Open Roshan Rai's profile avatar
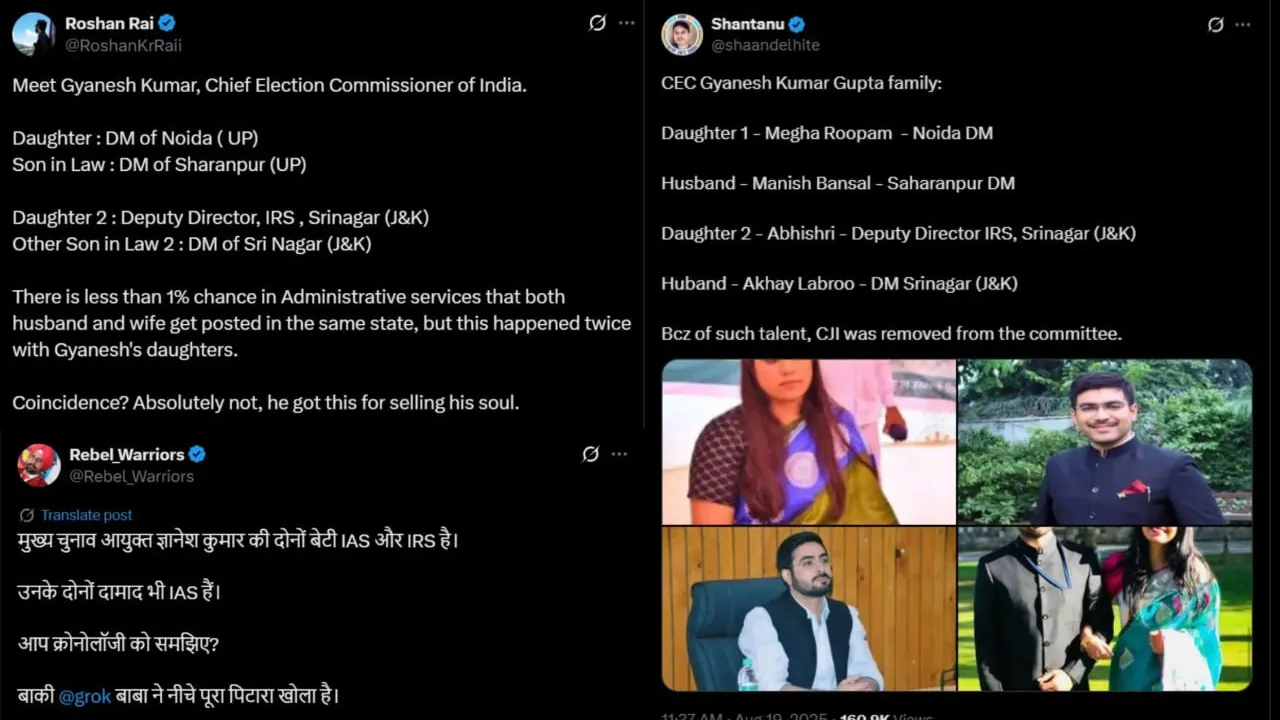 (x=33, y=34)
